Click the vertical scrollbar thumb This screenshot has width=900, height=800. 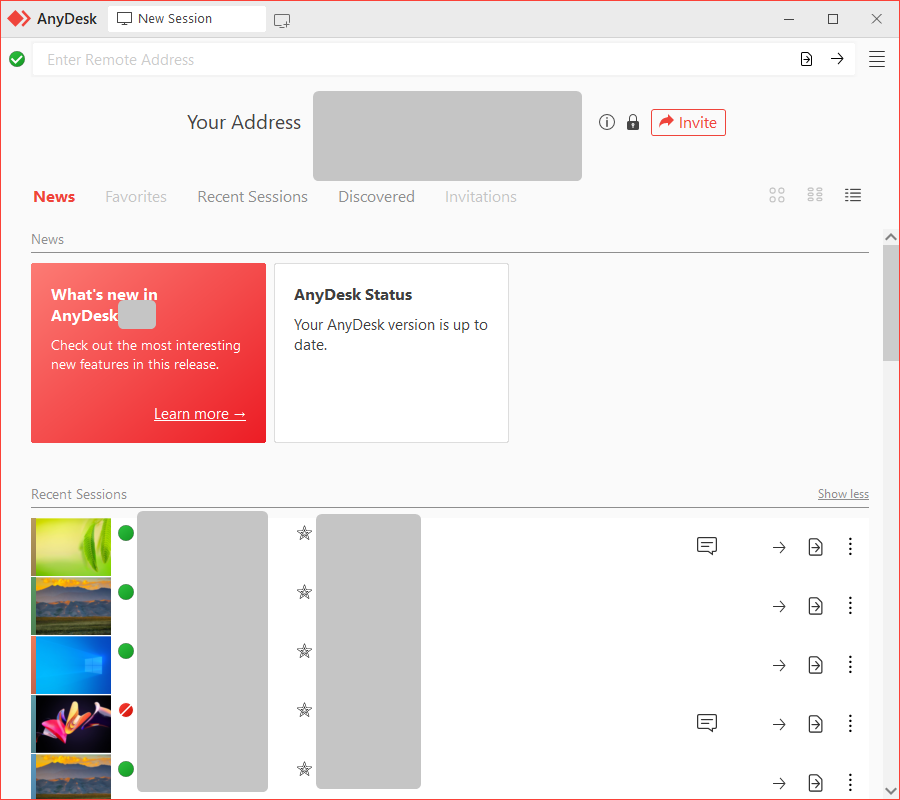(891, 303)
